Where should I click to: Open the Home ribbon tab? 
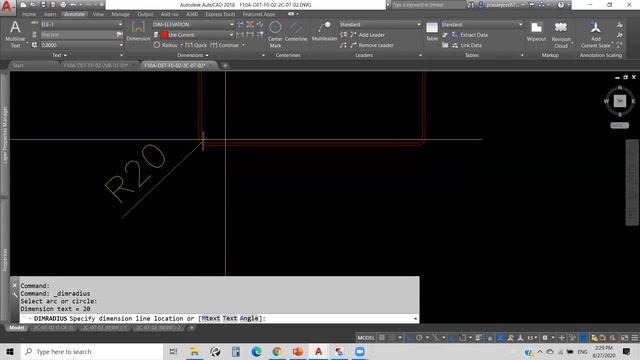(x=29, y=14)
